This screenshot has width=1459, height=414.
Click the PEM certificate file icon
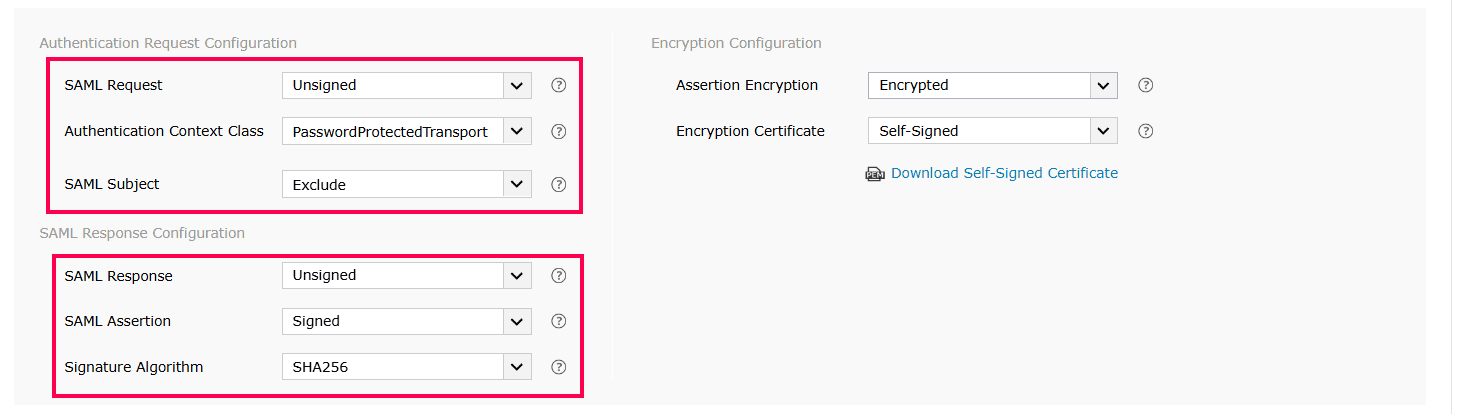point(875,174)
